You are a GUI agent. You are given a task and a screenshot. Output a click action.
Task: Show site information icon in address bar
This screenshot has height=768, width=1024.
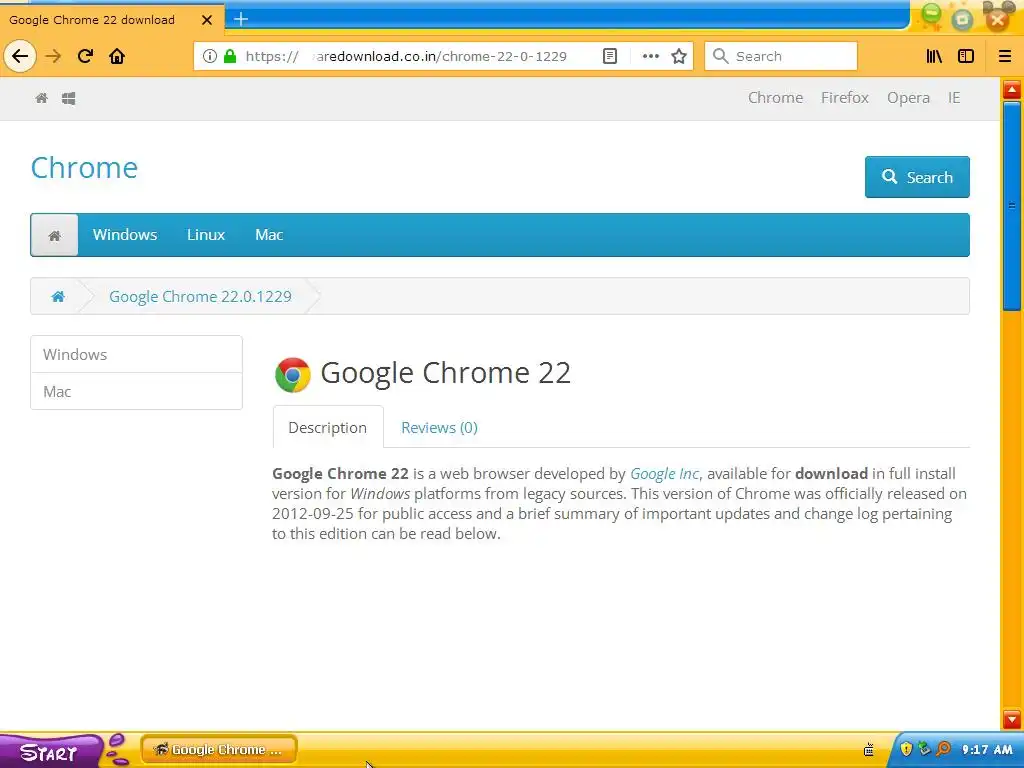(210, 56)
